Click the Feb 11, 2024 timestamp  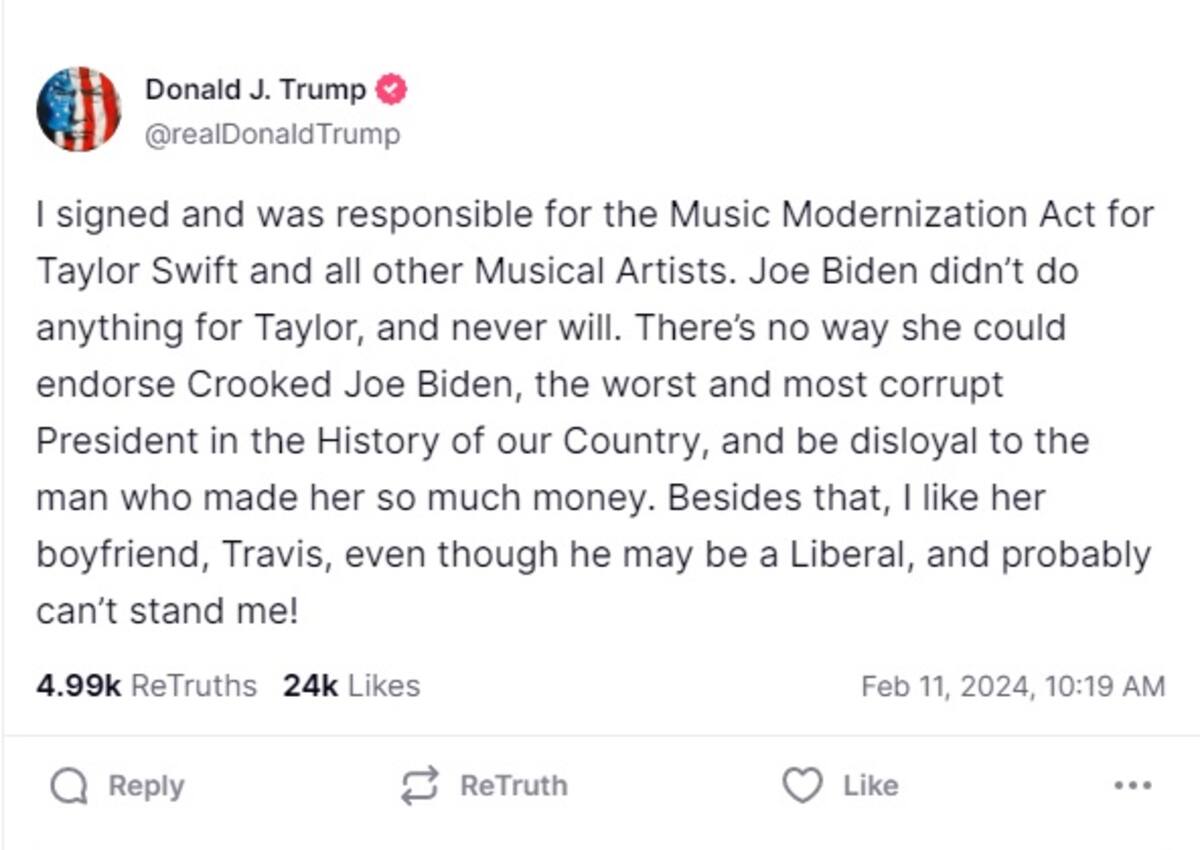[1012, 686]
